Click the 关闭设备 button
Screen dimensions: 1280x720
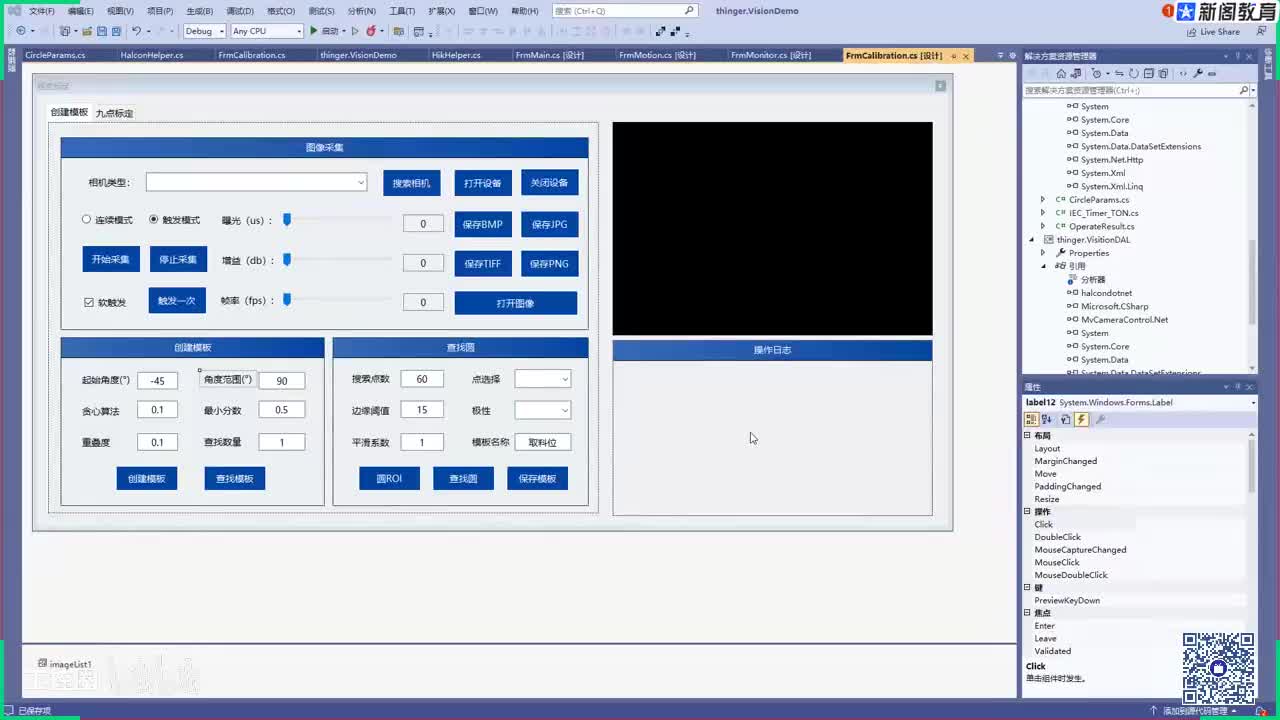549,183
